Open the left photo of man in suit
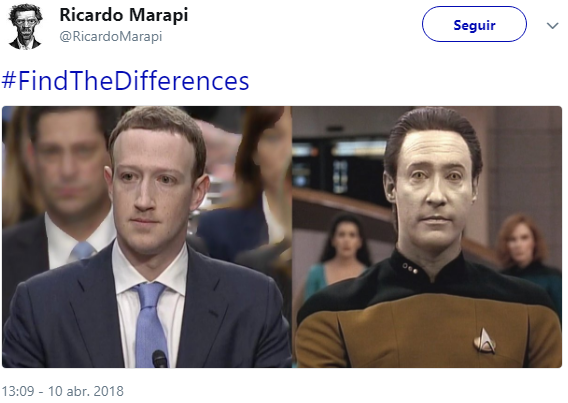Viewport: 568px width, 403px height. click(147, 237)
